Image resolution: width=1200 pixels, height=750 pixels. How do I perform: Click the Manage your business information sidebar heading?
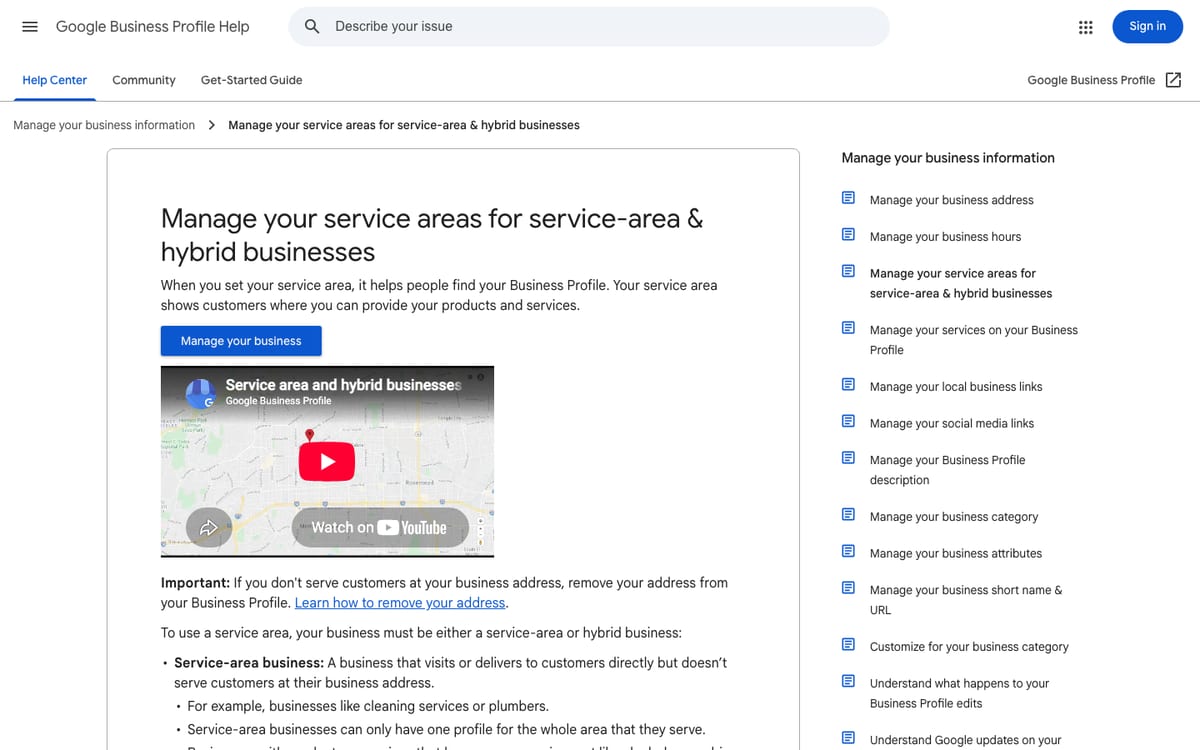(948, 158)
